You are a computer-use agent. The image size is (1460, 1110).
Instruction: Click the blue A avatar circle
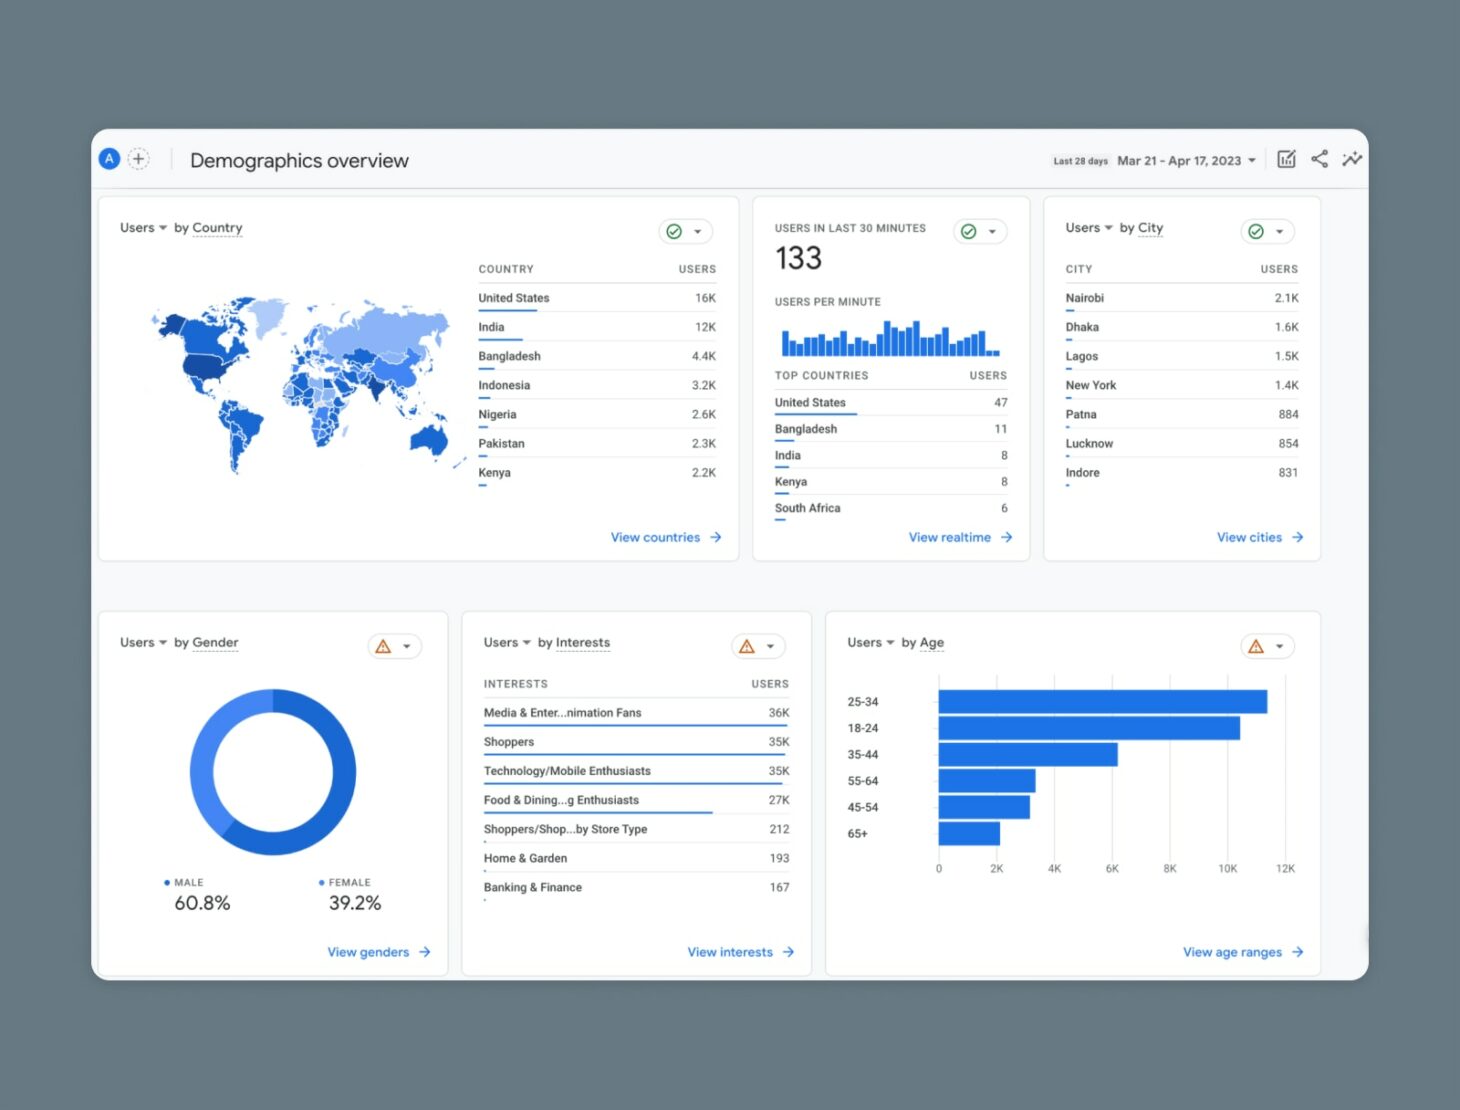pyautogui.click(x=108, y=158)
